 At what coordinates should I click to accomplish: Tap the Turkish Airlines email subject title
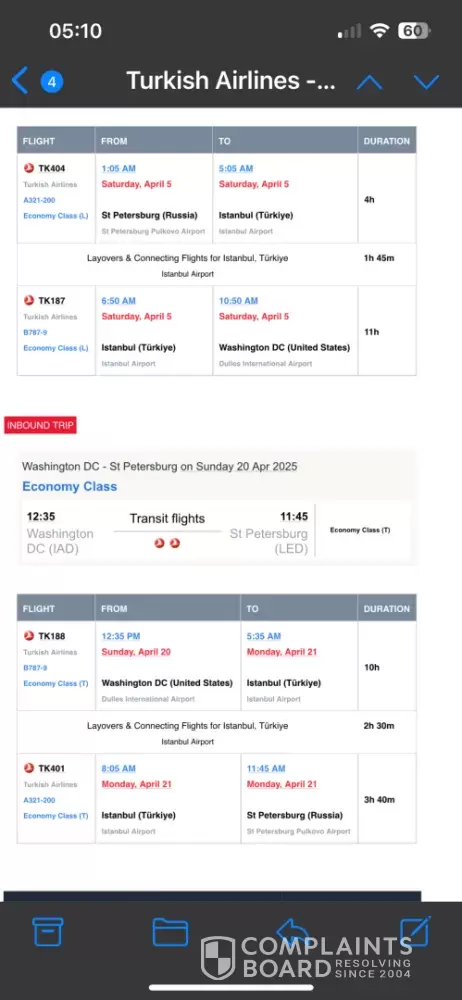pos(230,81)
